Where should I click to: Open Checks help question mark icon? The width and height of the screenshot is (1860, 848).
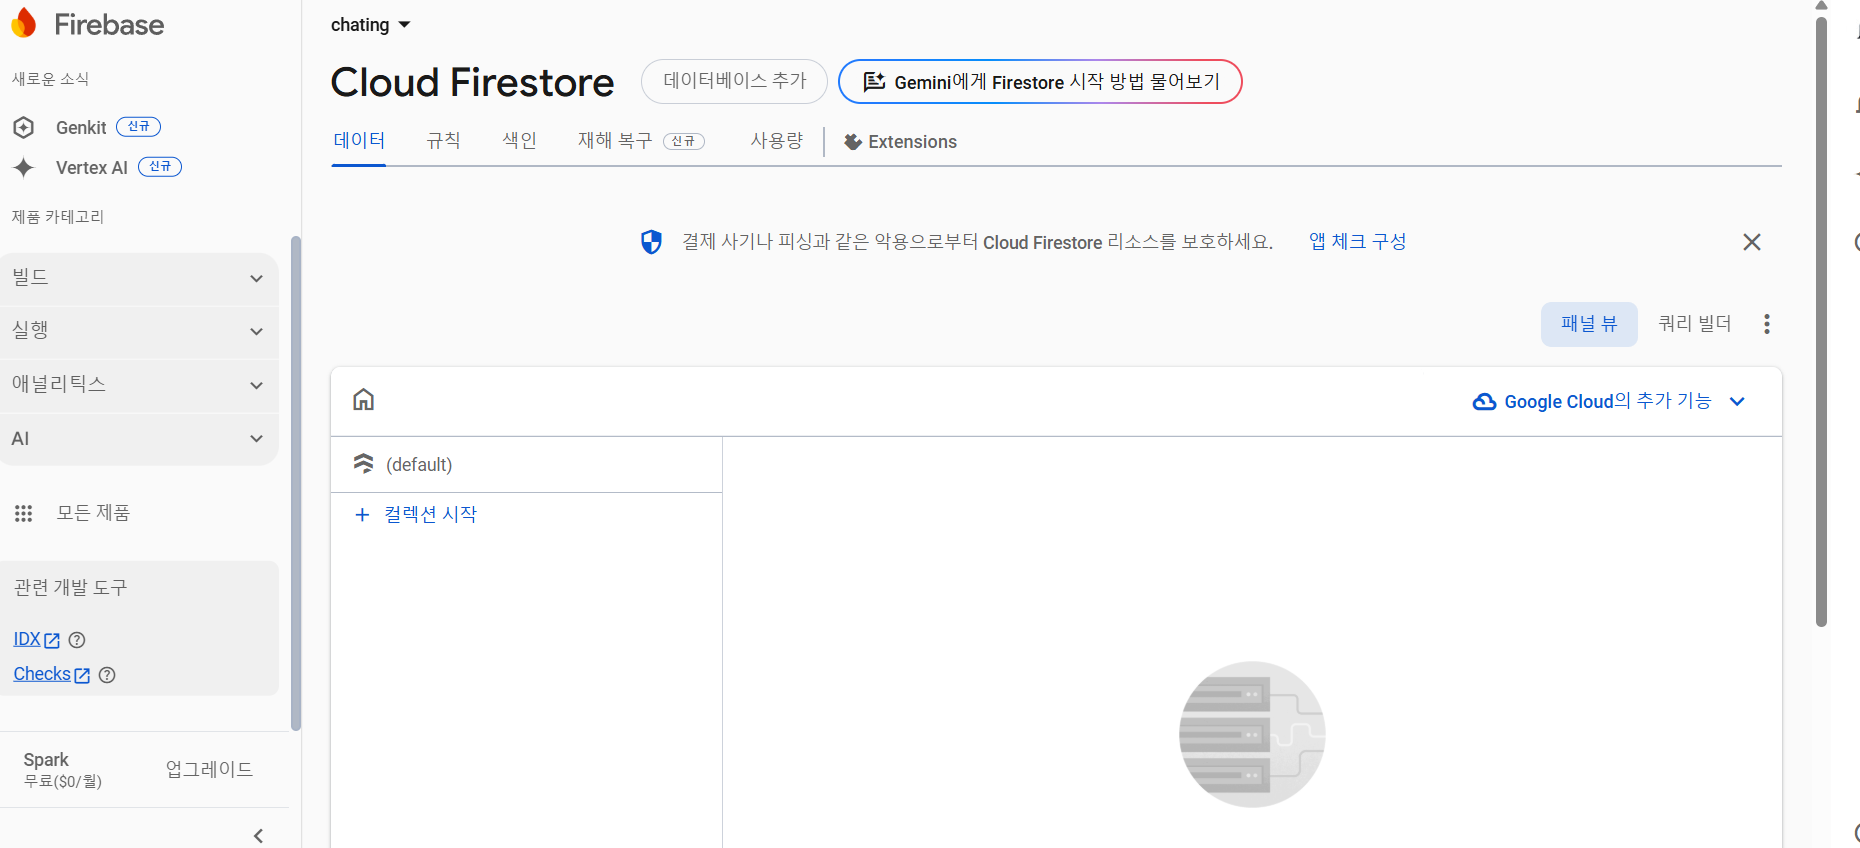coord(107,675)
